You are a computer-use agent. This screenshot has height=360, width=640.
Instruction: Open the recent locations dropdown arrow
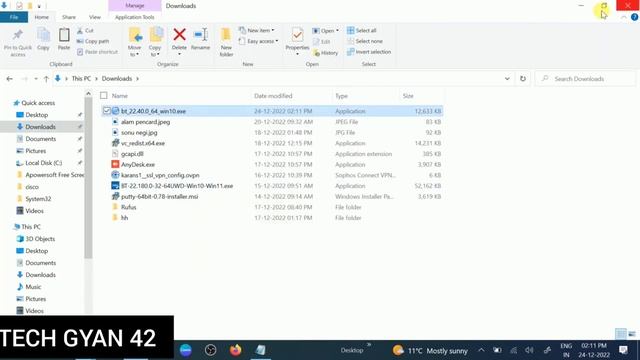coord(36,79)
